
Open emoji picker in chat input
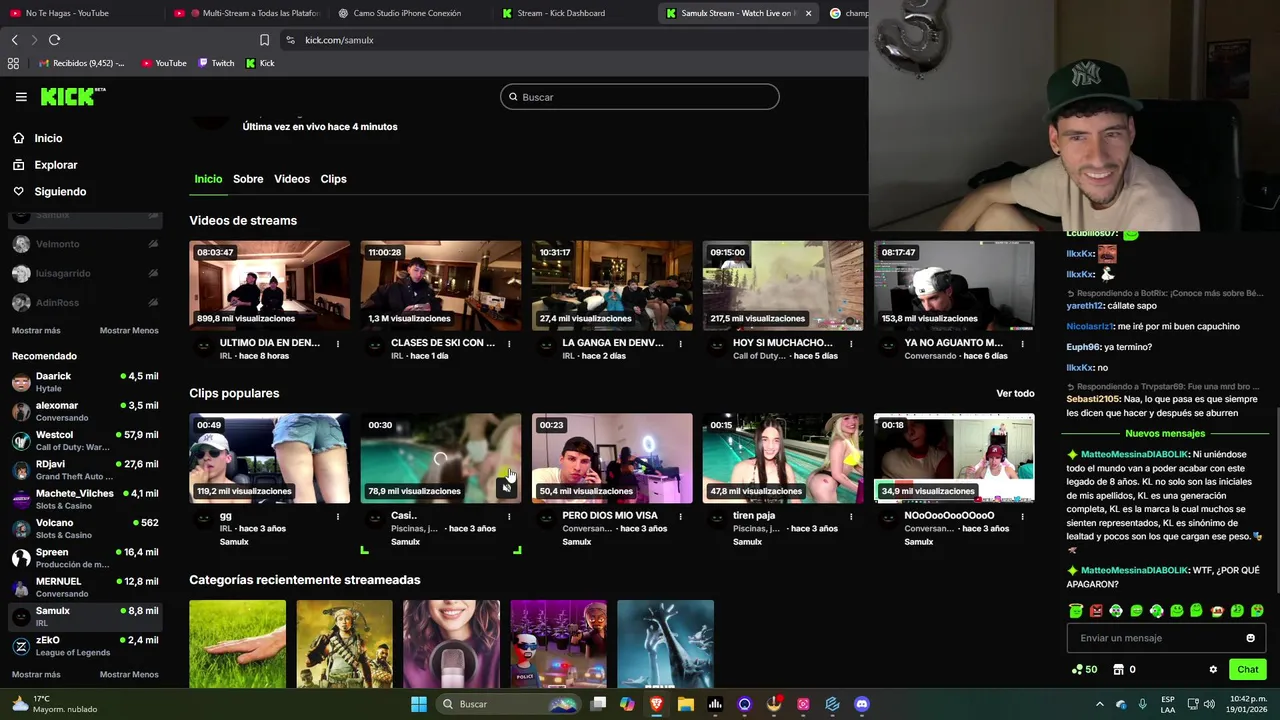(1250, 638)
